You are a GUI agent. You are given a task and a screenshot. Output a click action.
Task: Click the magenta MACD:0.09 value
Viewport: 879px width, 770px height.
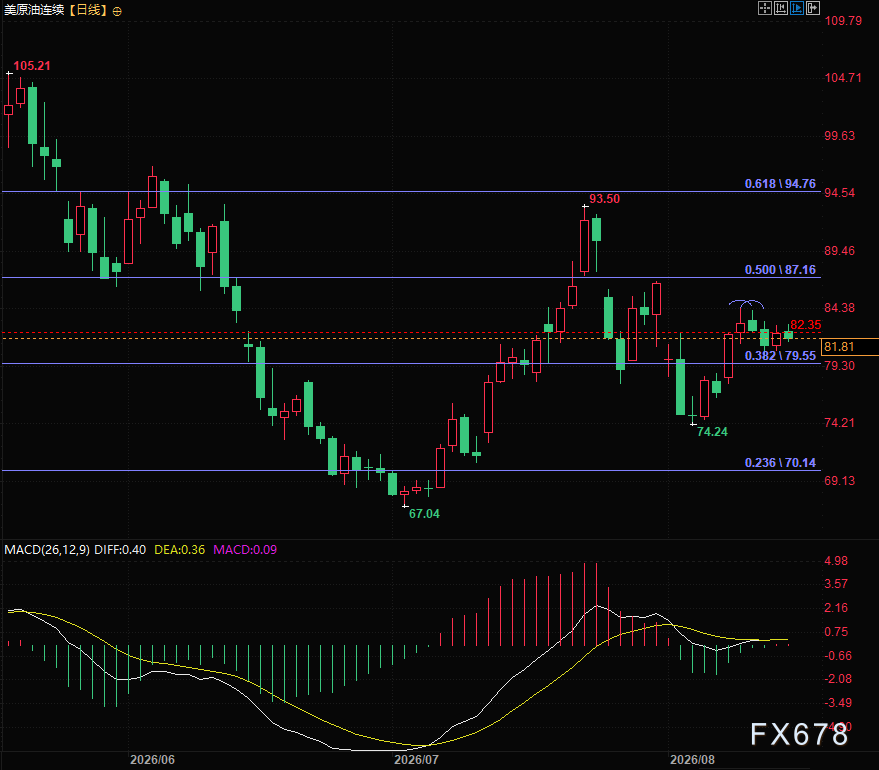pos(245,550)
